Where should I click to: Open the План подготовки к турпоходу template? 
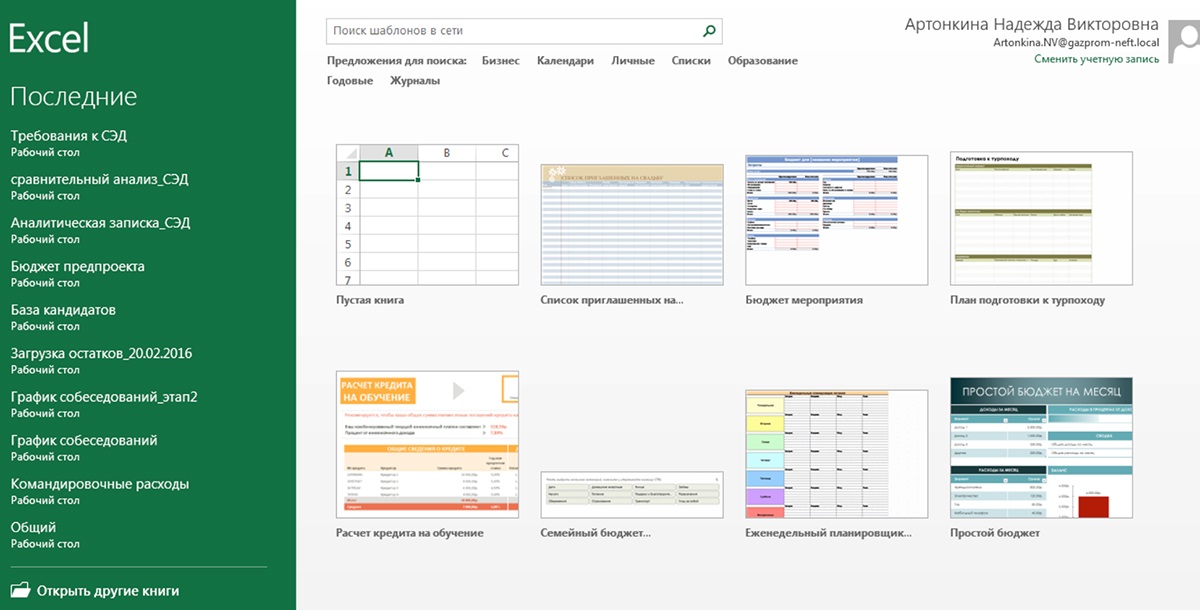[1041, 220]
